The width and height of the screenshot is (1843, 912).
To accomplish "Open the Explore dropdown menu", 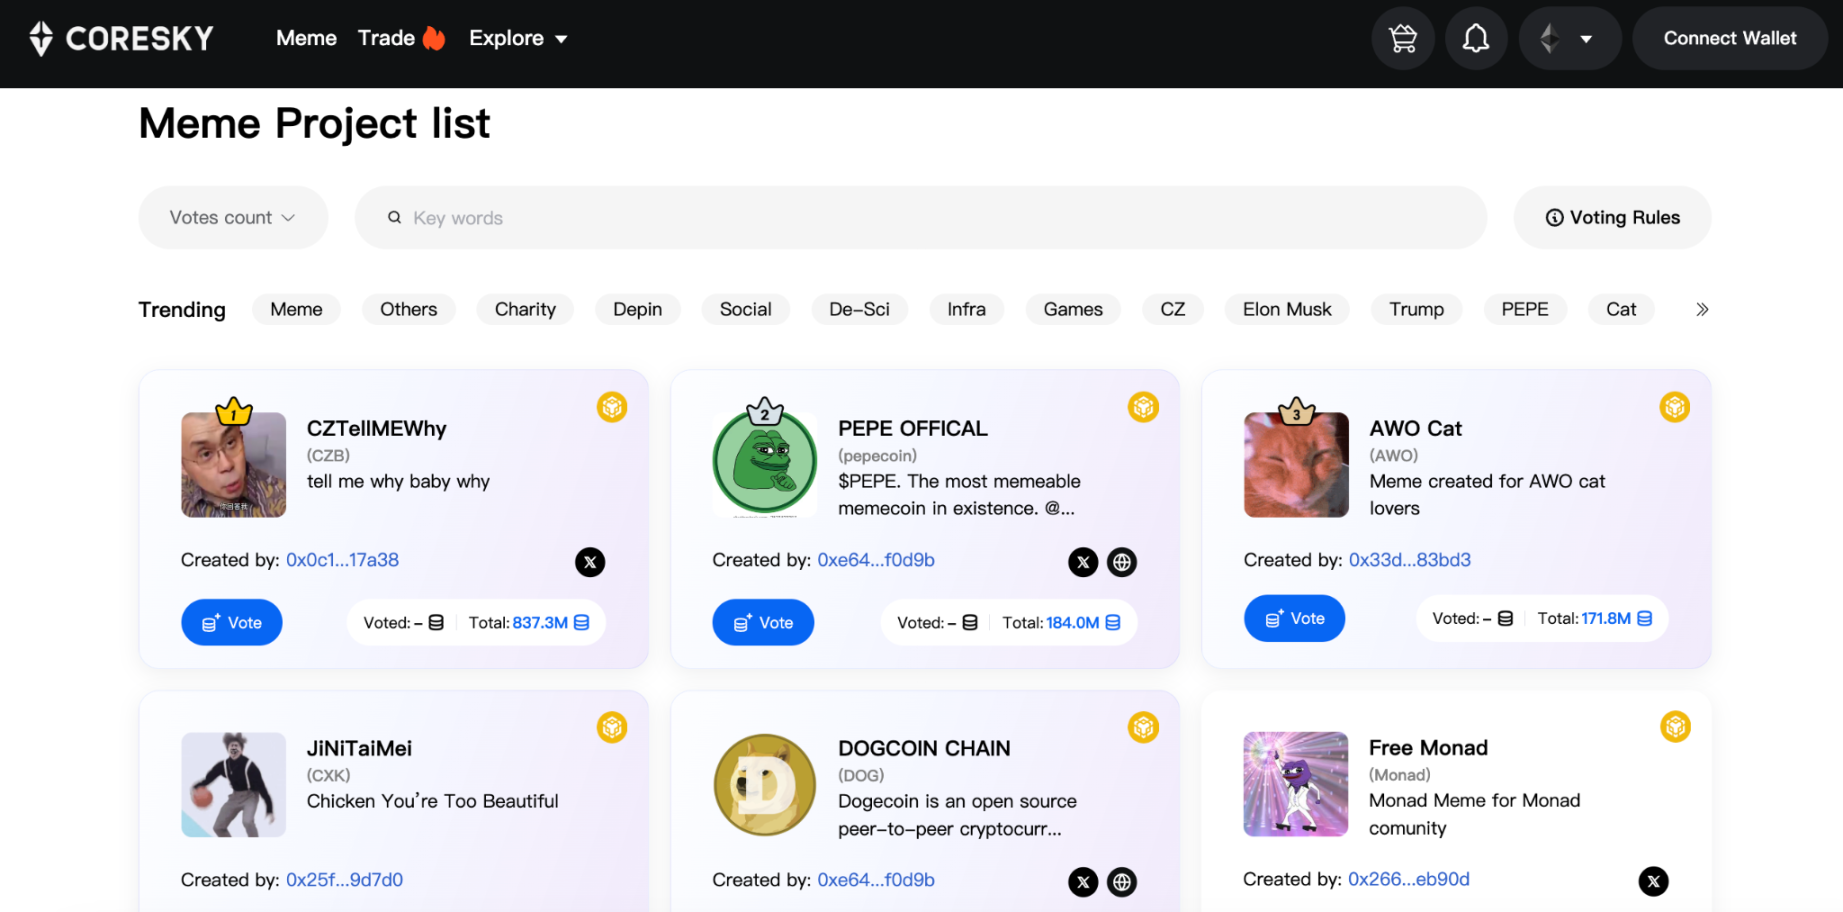I will tap(518, 38).
